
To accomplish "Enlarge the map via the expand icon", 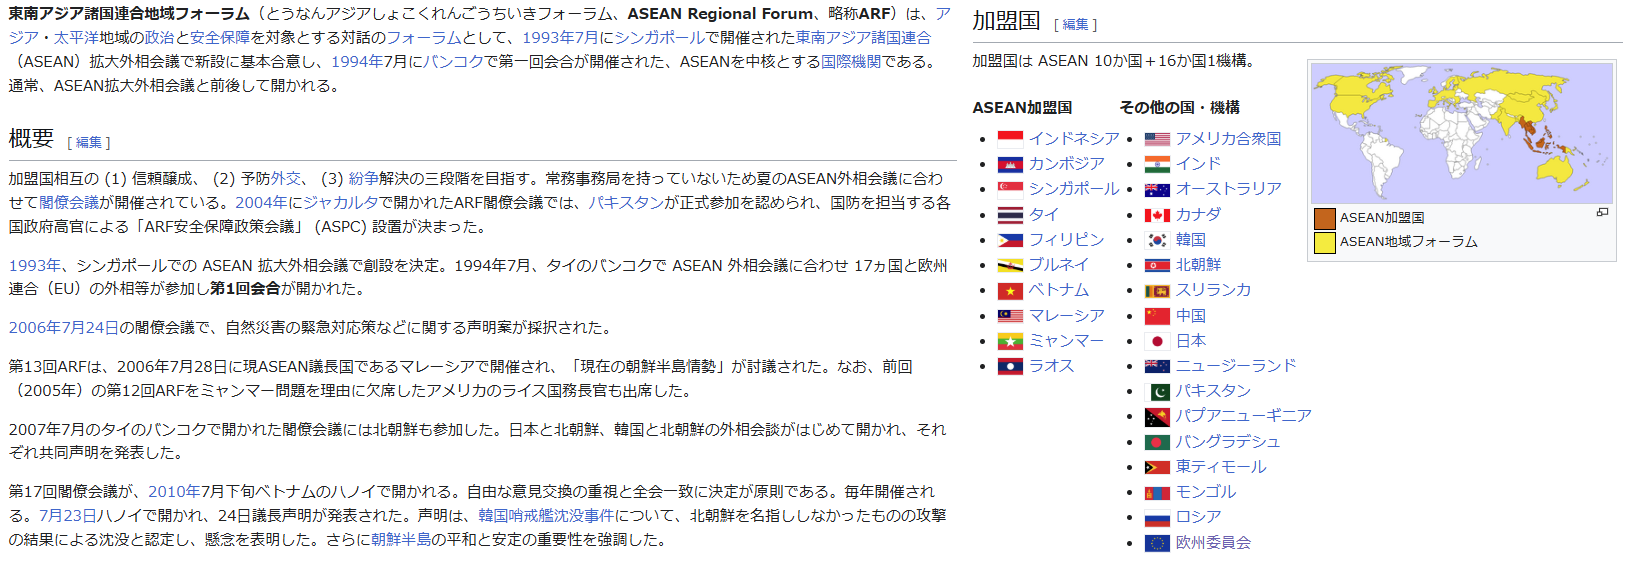I will [1602, 212].
